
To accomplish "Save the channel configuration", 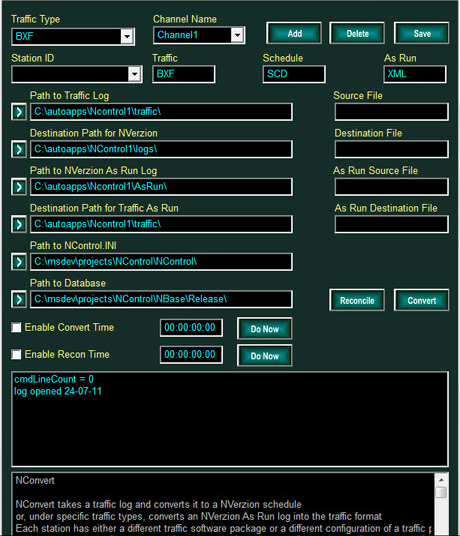I will pyautogui.click(x=422, y=34).
